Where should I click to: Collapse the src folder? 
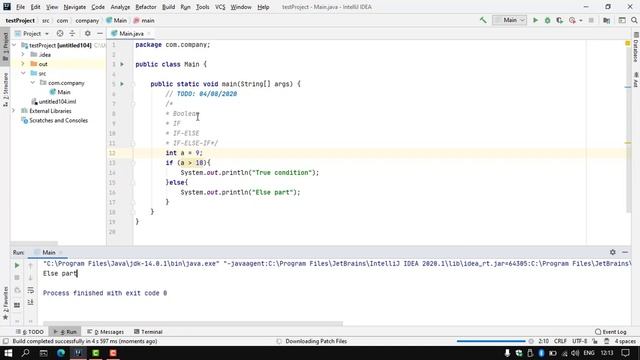pyautogui.click(x=23, y=73)
